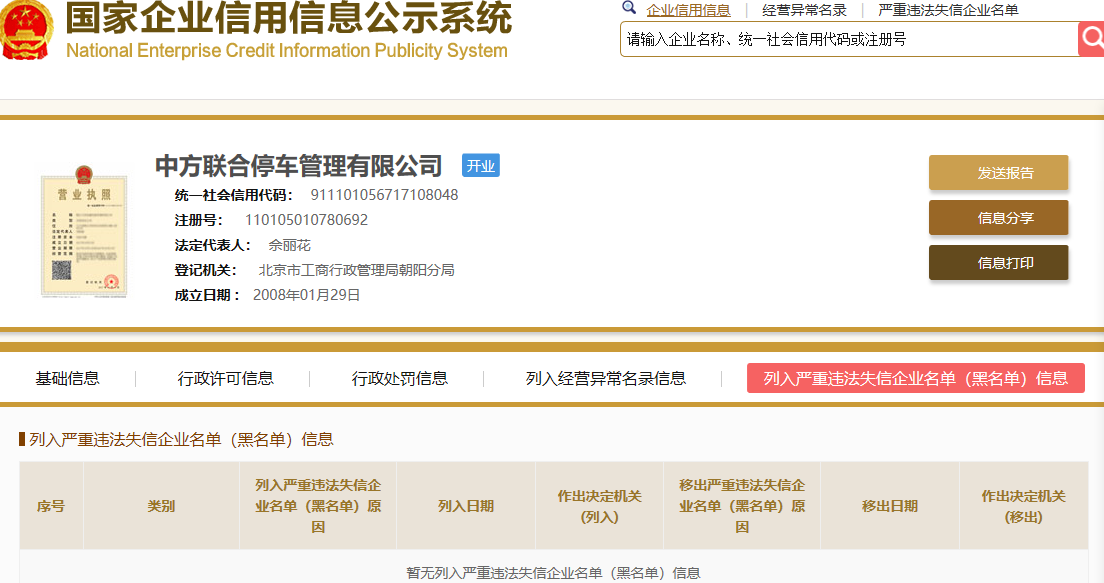Image resolution: width=1104 pixels, height=583 pixels.
Task: Click the English subtitle National Enterprise Credit Information Publicity System
Action: click(287, 51)
